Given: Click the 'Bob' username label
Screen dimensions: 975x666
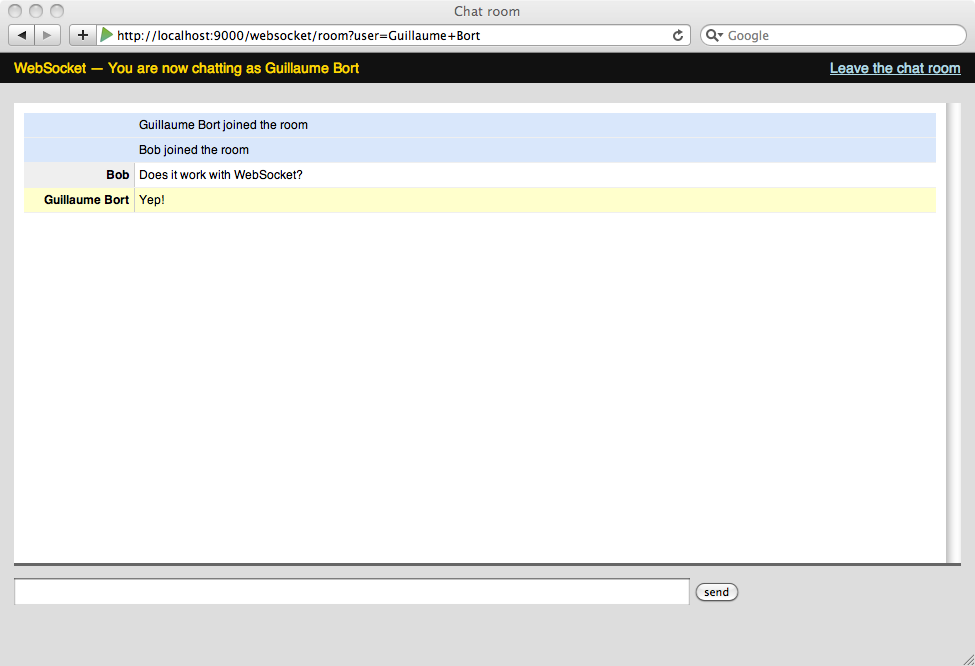Looking at the screenshot, I should tap(117, 175).
